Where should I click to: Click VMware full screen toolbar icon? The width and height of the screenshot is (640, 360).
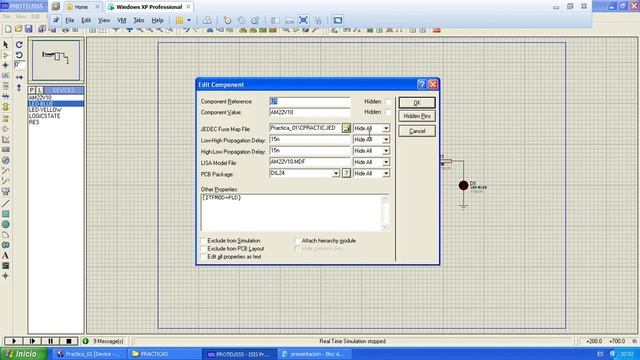303,20
